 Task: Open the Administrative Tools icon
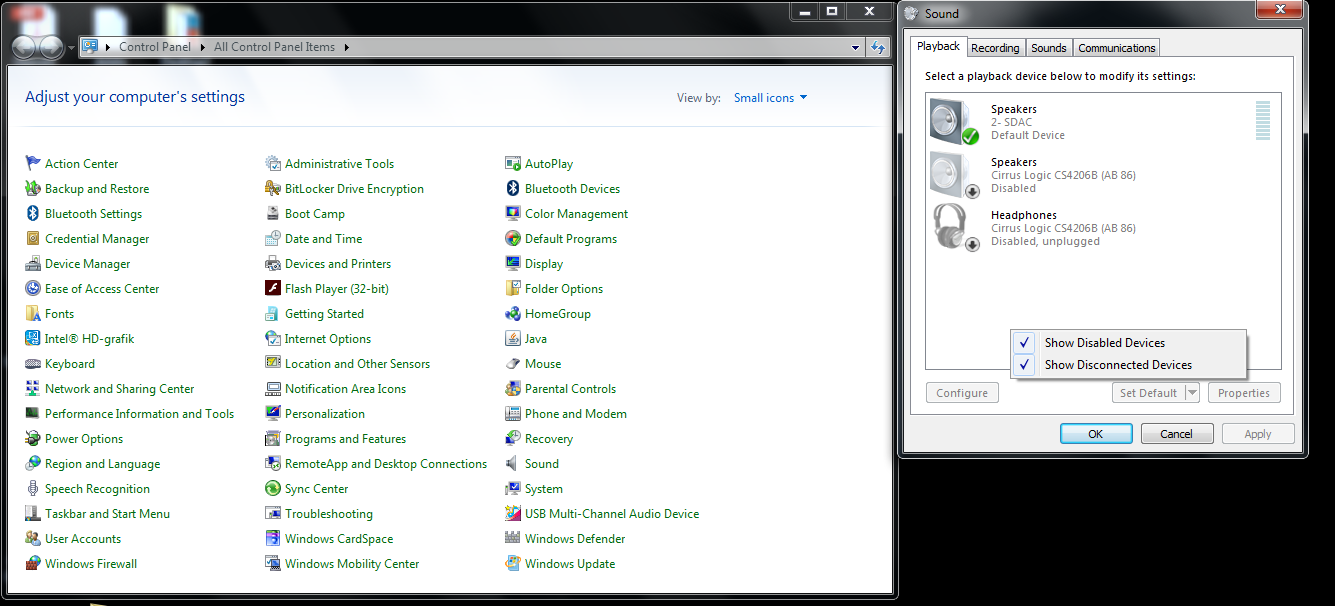pyautogui.click(x=273, y=164)
